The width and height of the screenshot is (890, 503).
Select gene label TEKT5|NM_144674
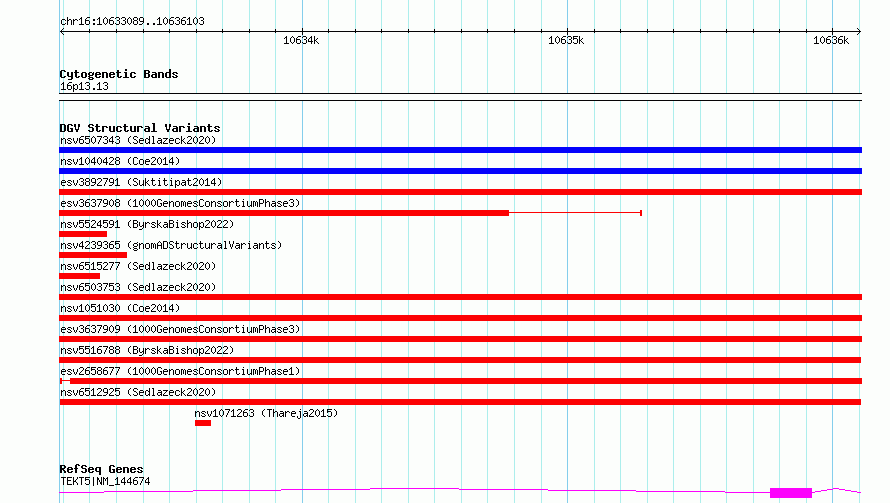click(x=105, y=481)
